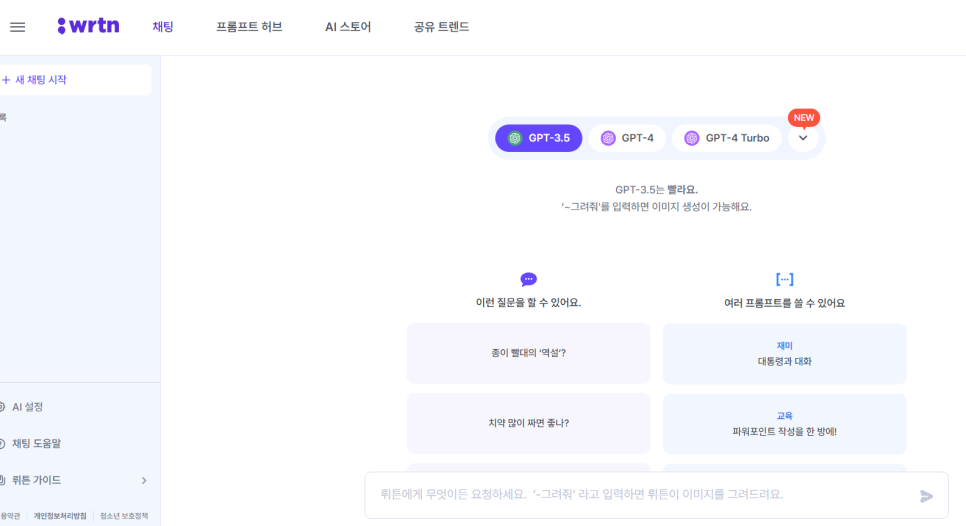Click the wrtn logo
This screenshot has height=526, width=966.
point(88,26)
